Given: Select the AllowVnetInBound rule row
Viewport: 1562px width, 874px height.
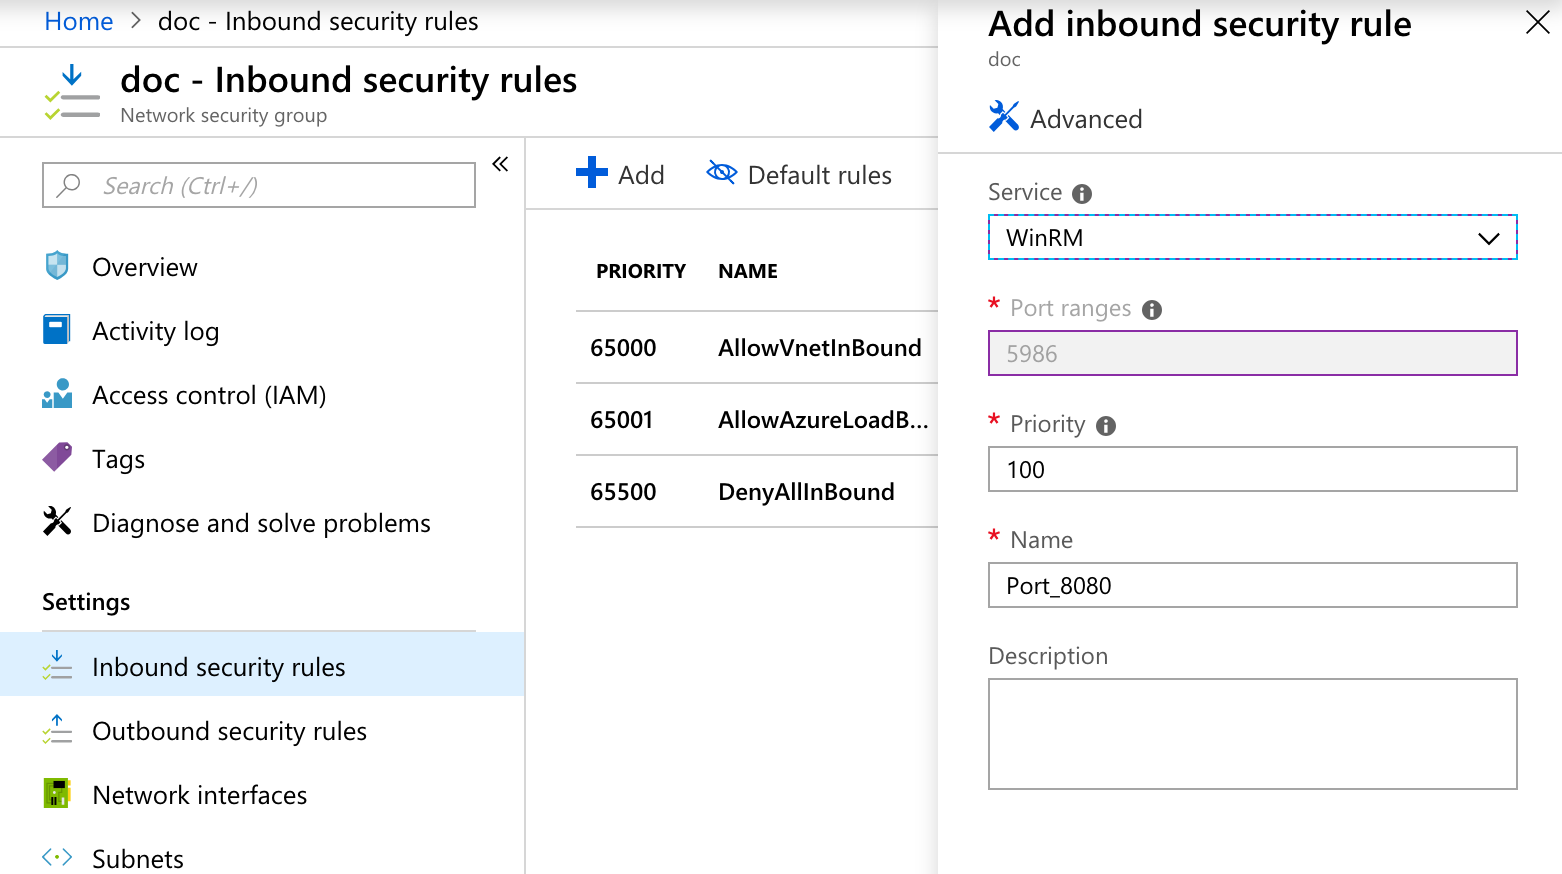Looking at the screenshot, I should 757,347.
